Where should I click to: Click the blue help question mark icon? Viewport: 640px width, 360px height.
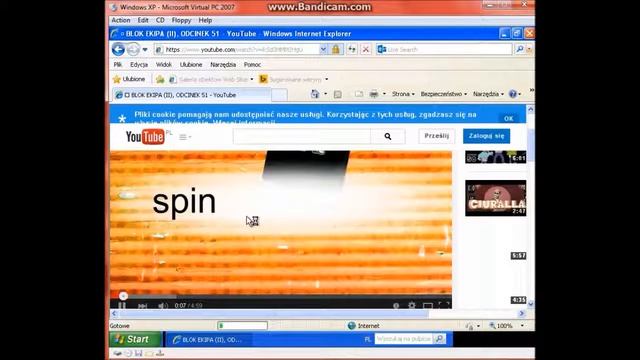[x=513, y=94]
